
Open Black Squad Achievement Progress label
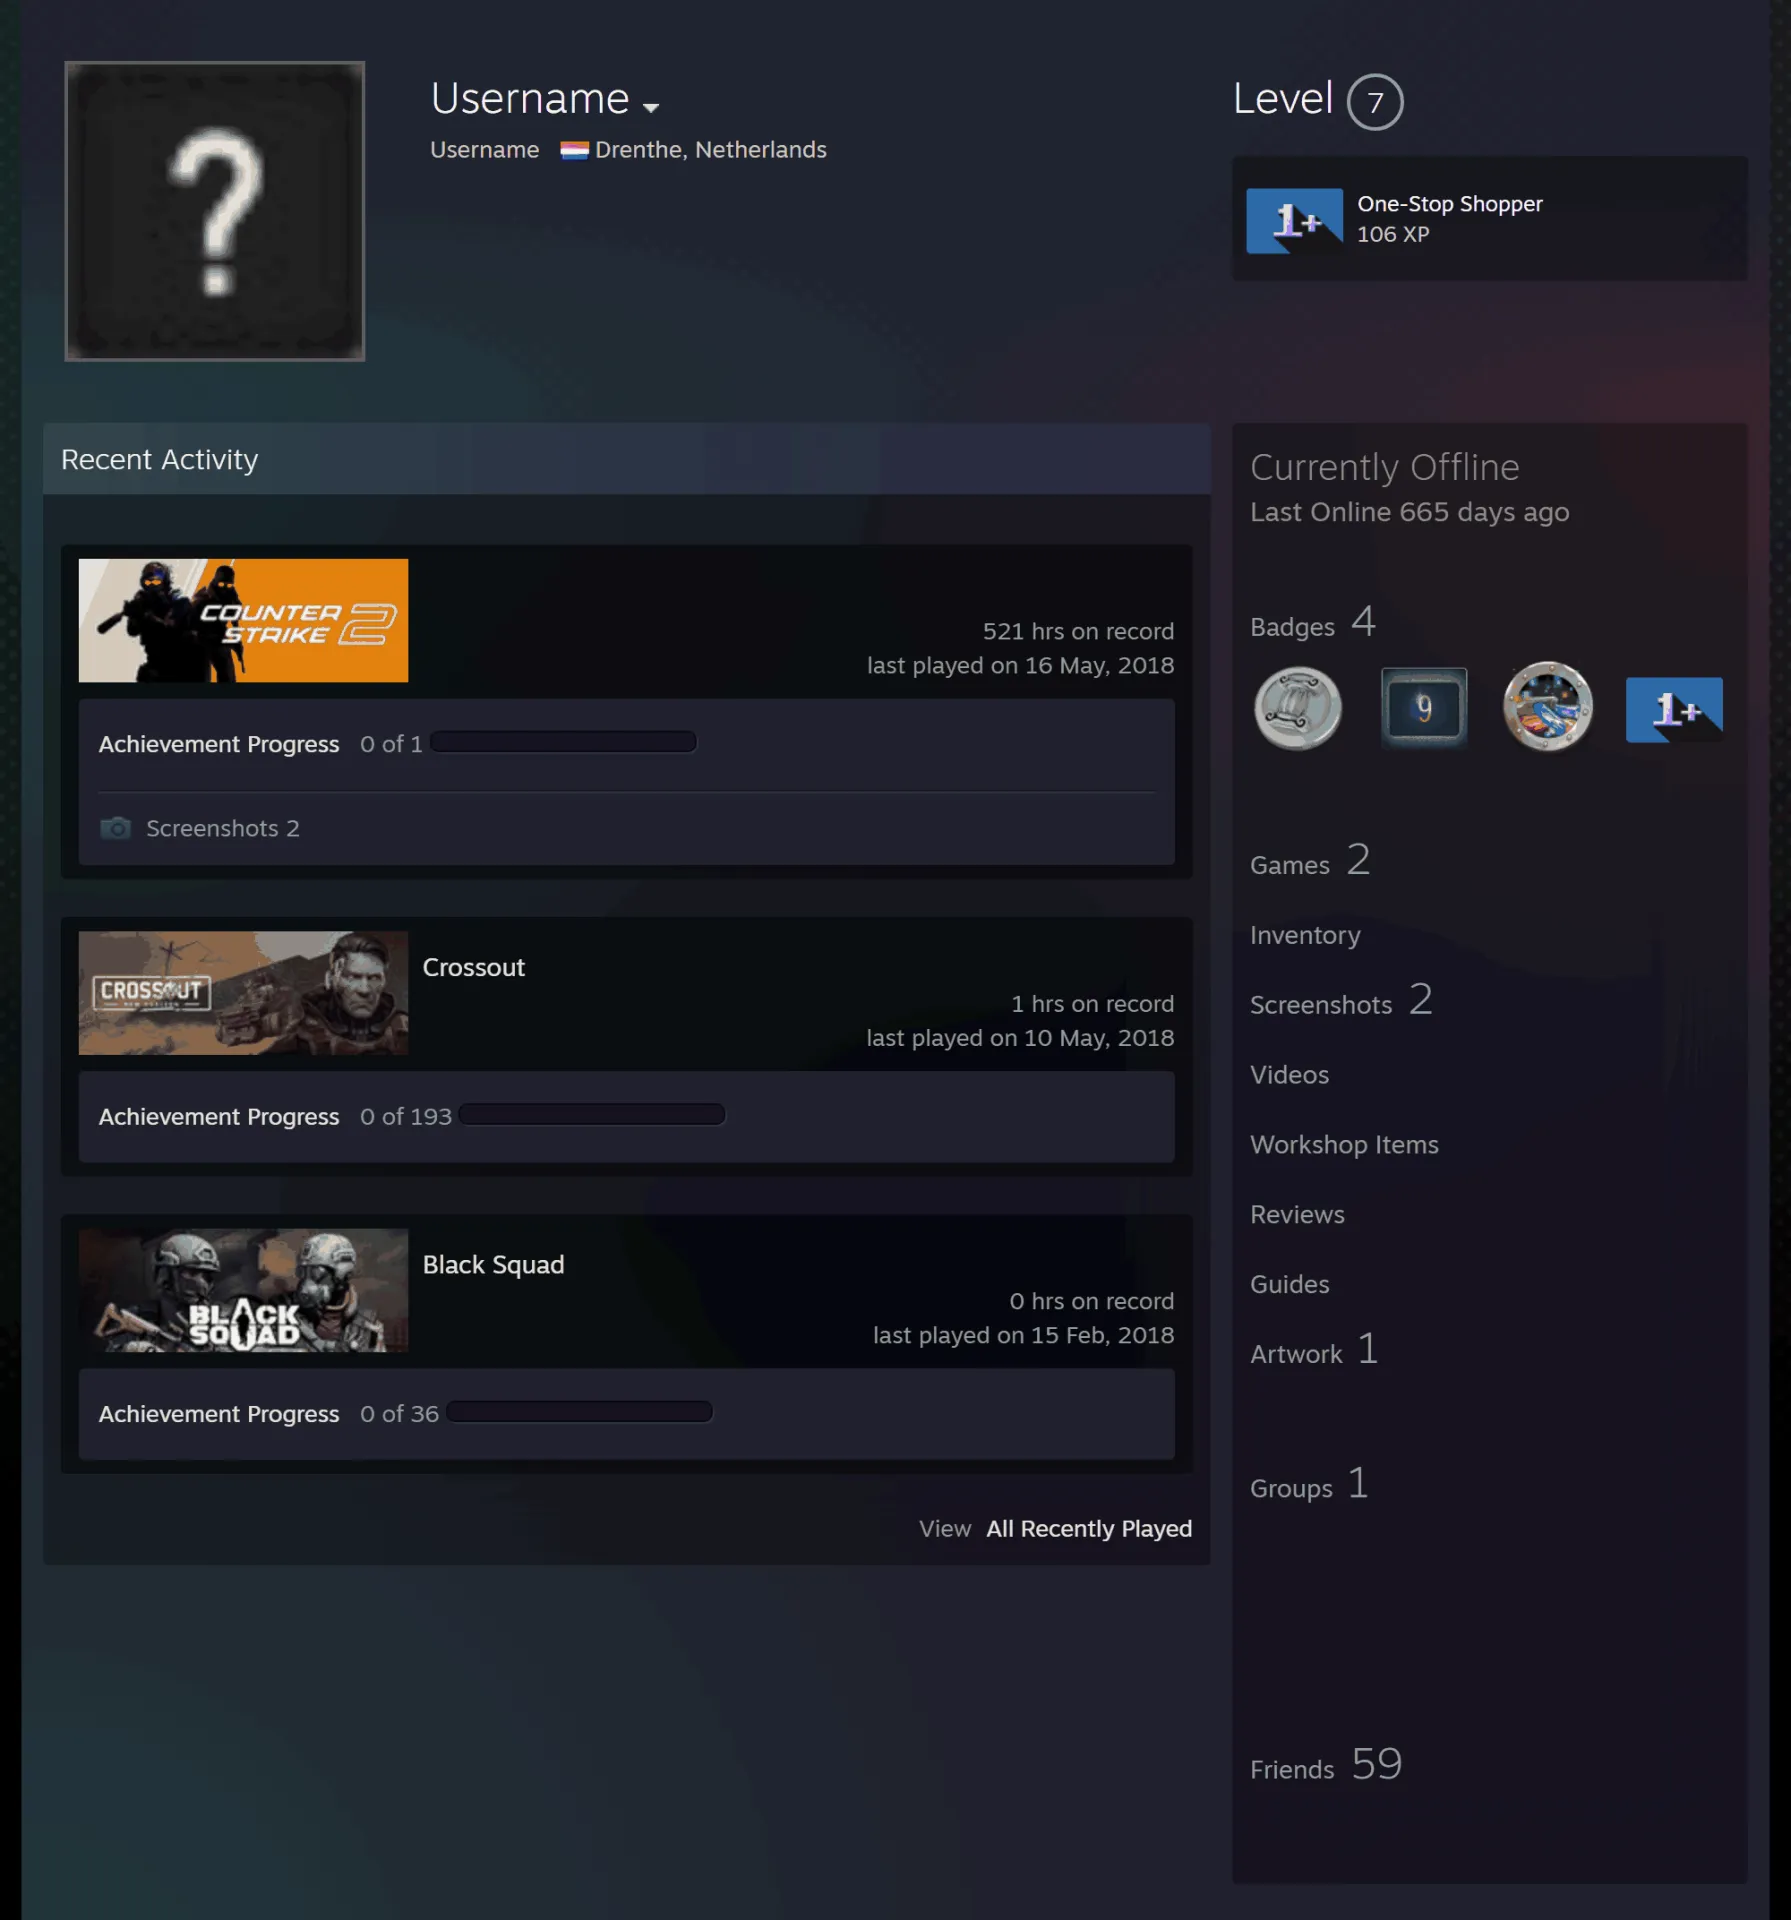coord(219,1414)
